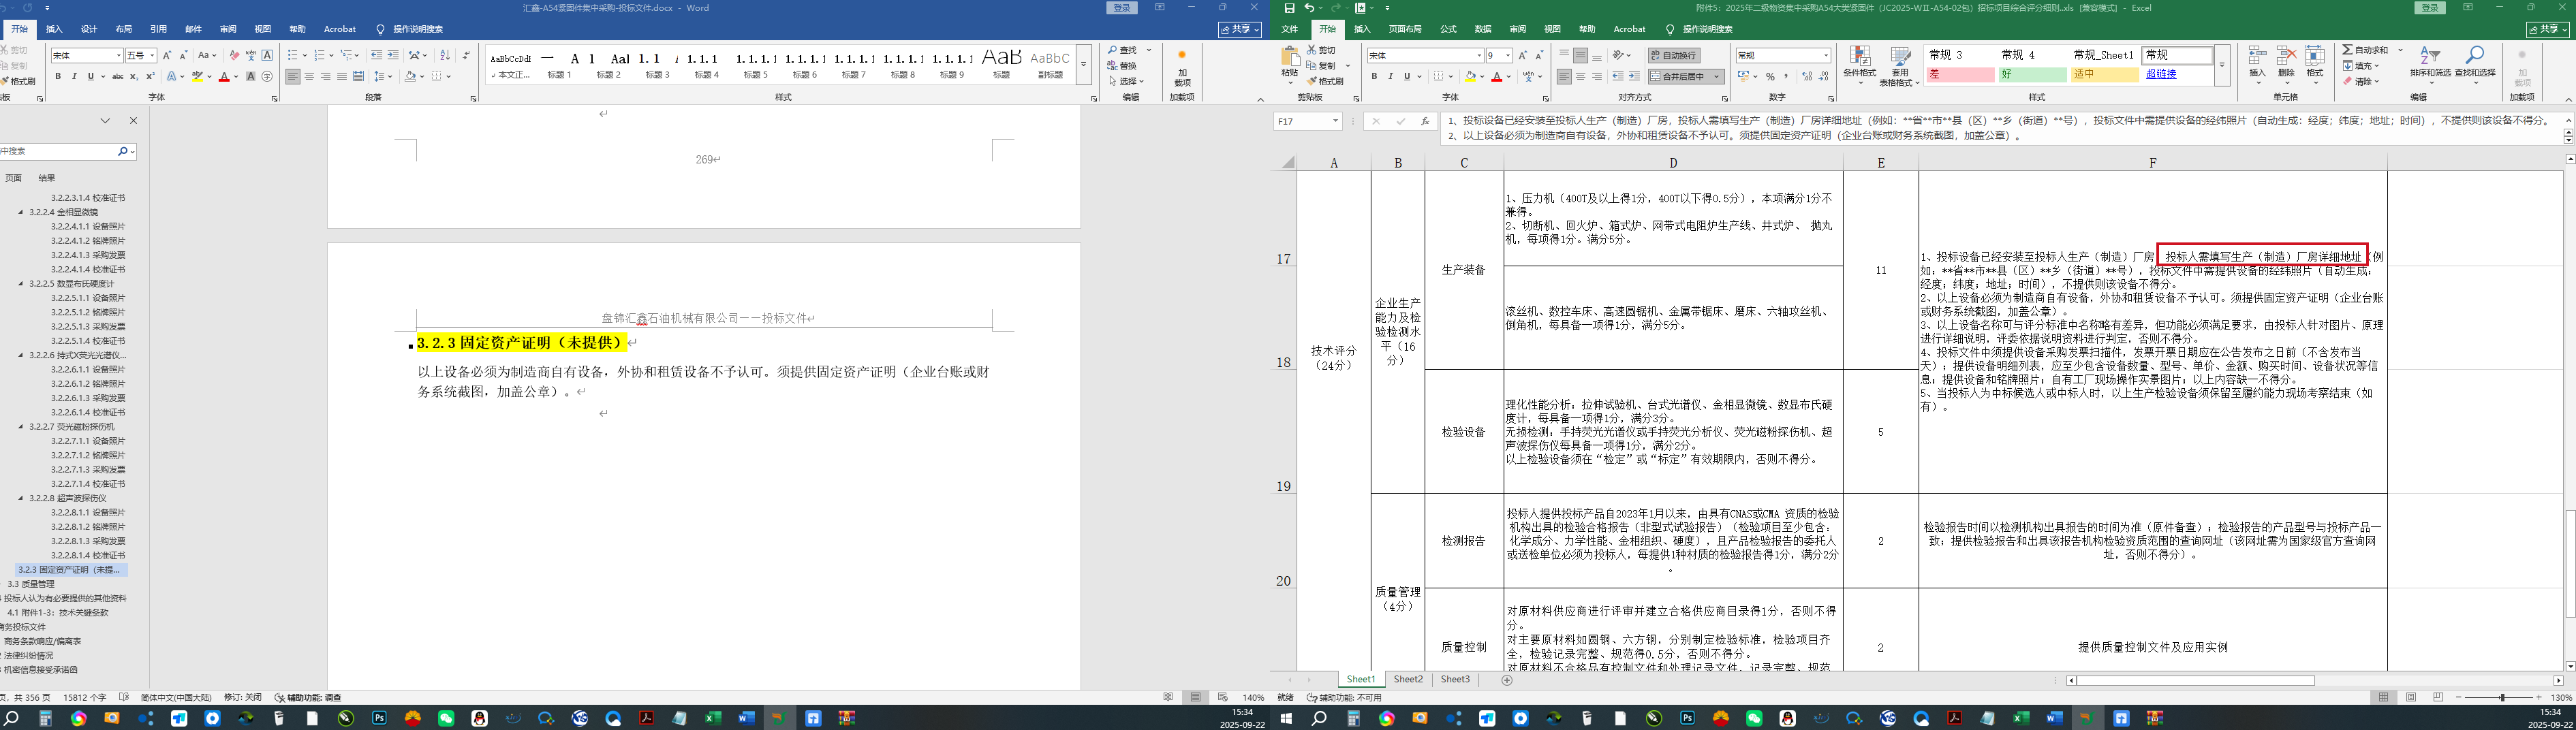Click the Excel horizontal scrollbar
The width and height of the screenshot is (2576, 730).
pos(2195,681)
